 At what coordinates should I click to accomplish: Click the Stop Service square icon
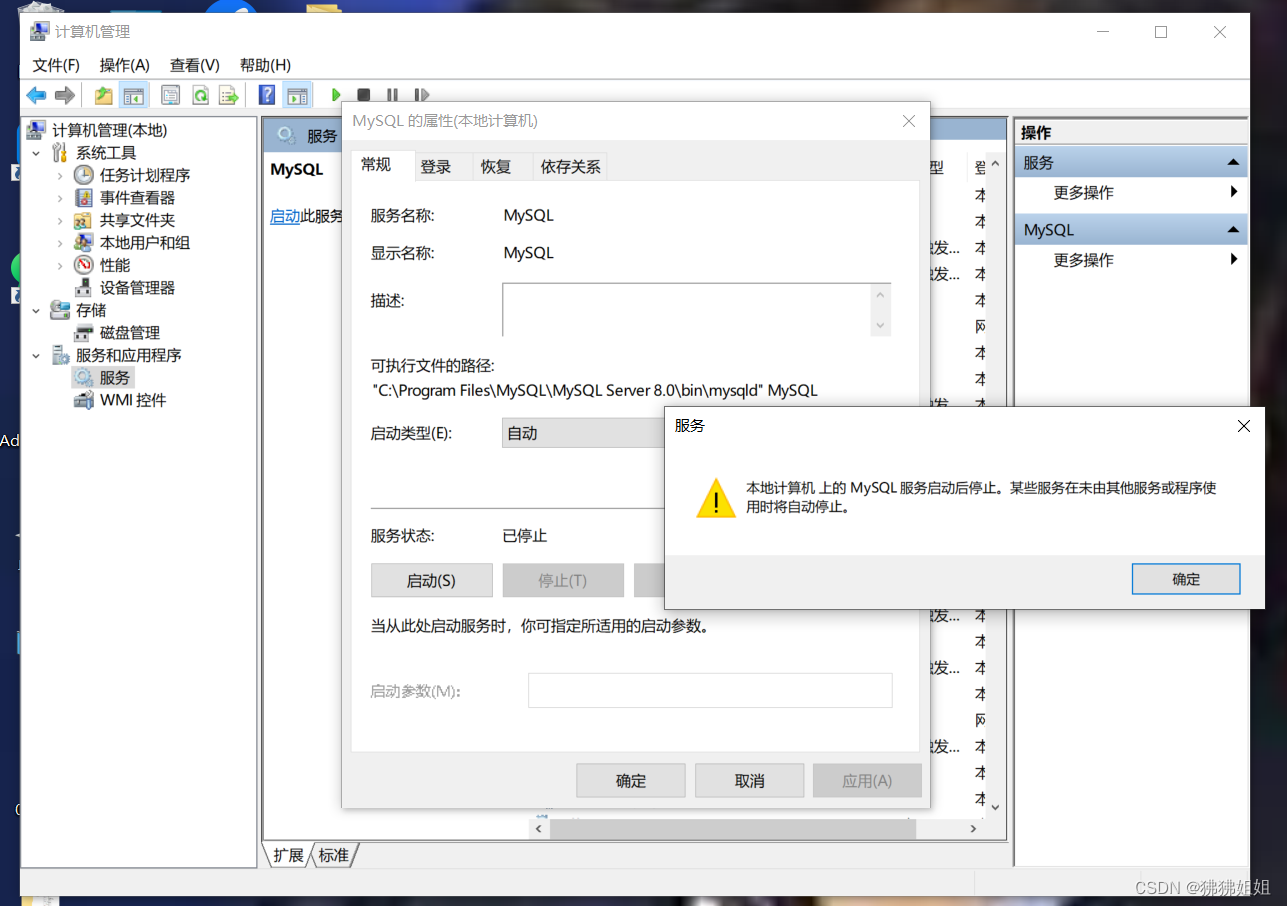pos(364,95)
